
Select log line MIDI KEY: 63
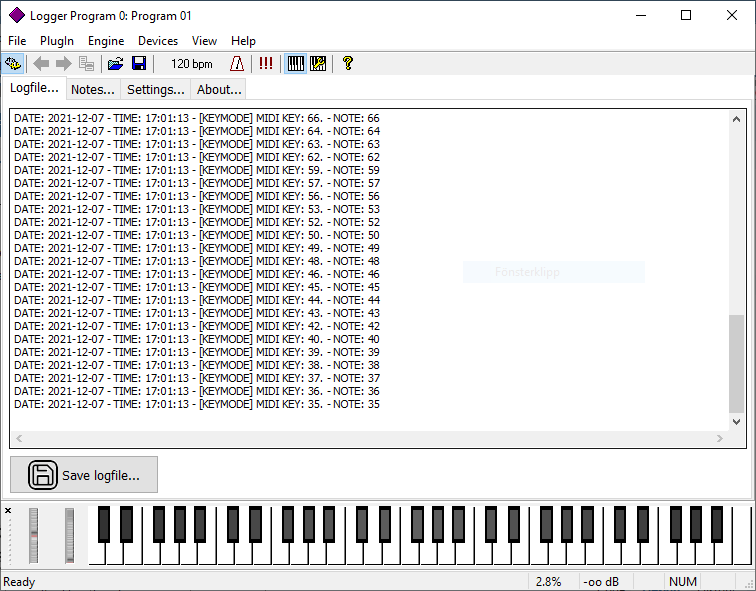click(197, 144)
